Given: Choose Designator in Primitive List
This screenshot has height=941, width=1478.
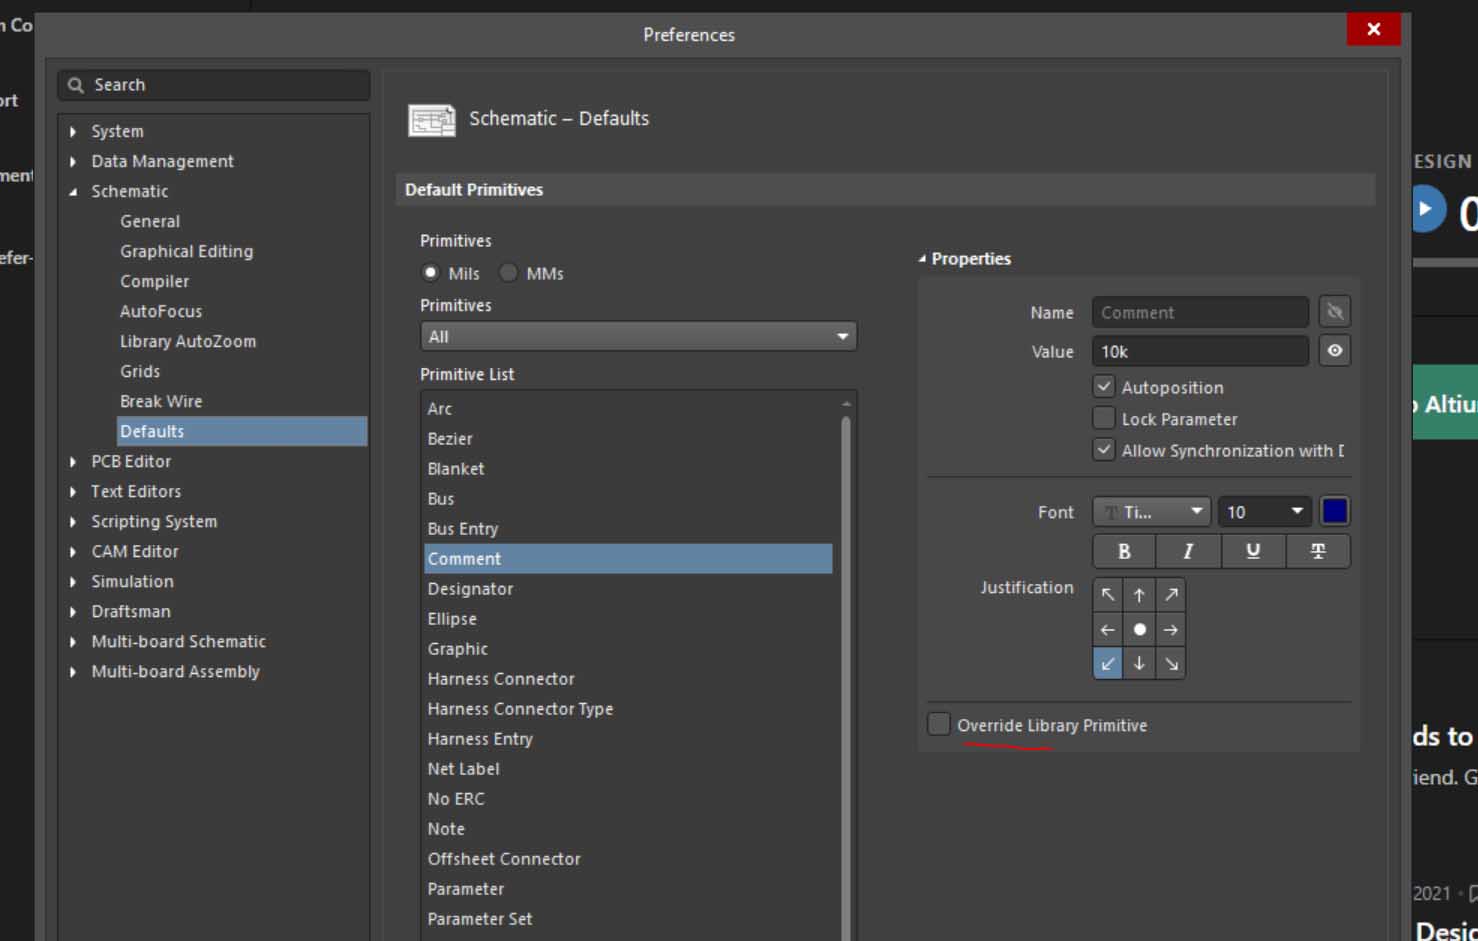Looking at the screenshot, I should tap(470, 589).
